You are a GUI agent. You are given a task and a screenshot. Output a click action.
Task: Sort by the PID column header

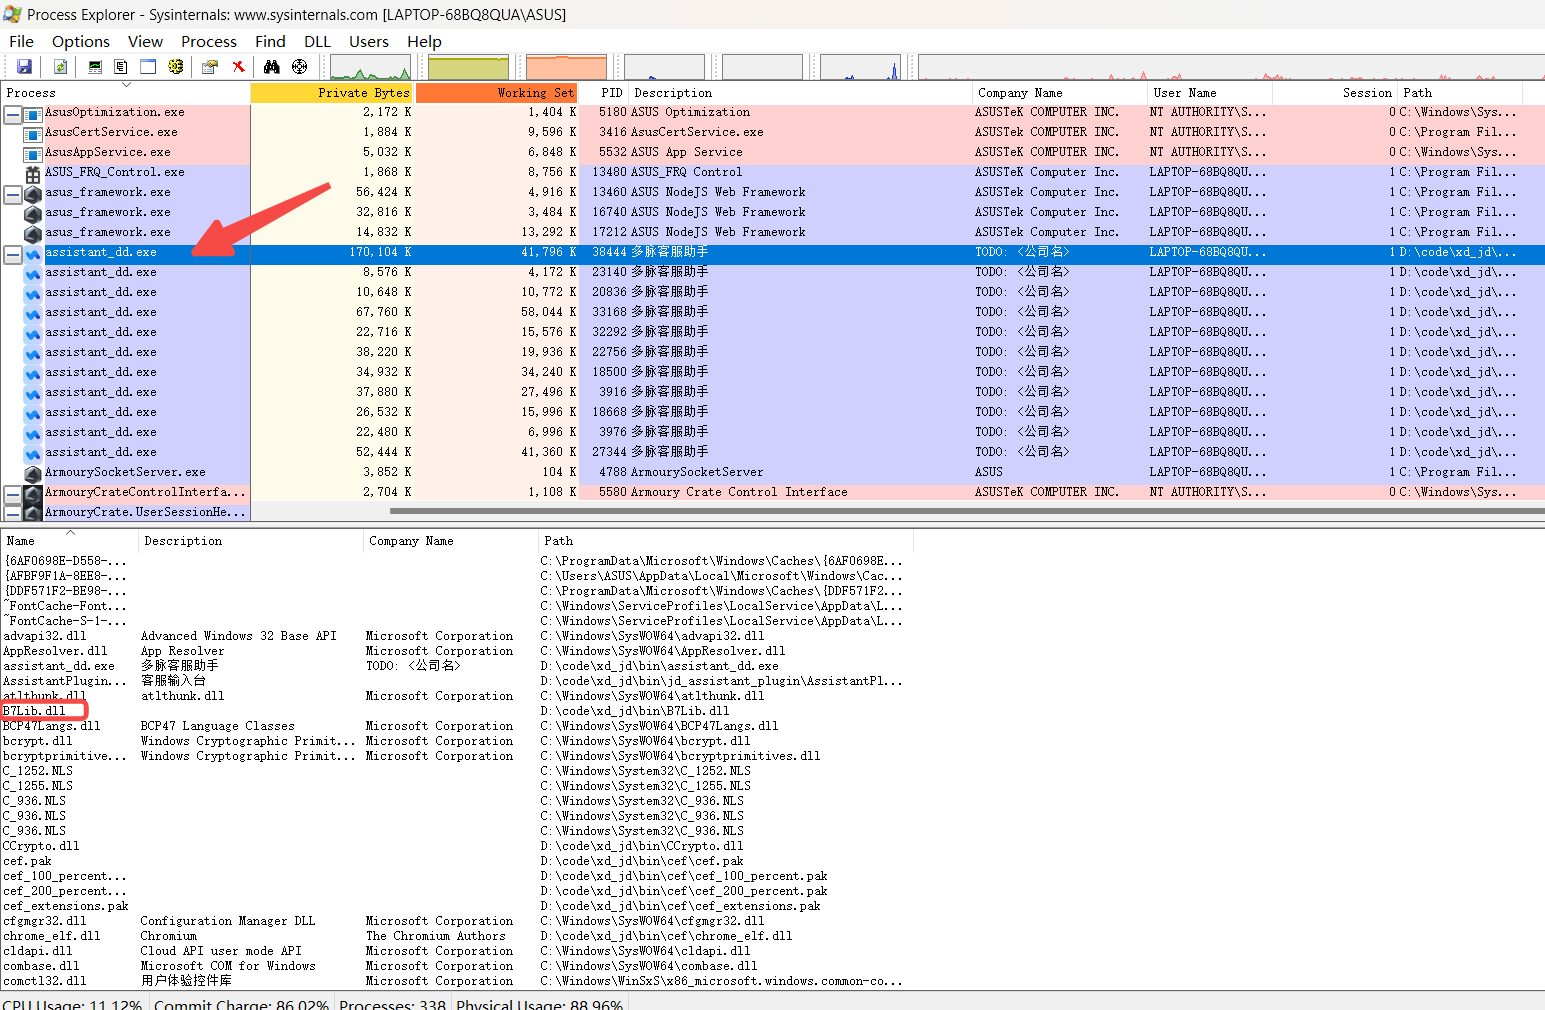602,93
